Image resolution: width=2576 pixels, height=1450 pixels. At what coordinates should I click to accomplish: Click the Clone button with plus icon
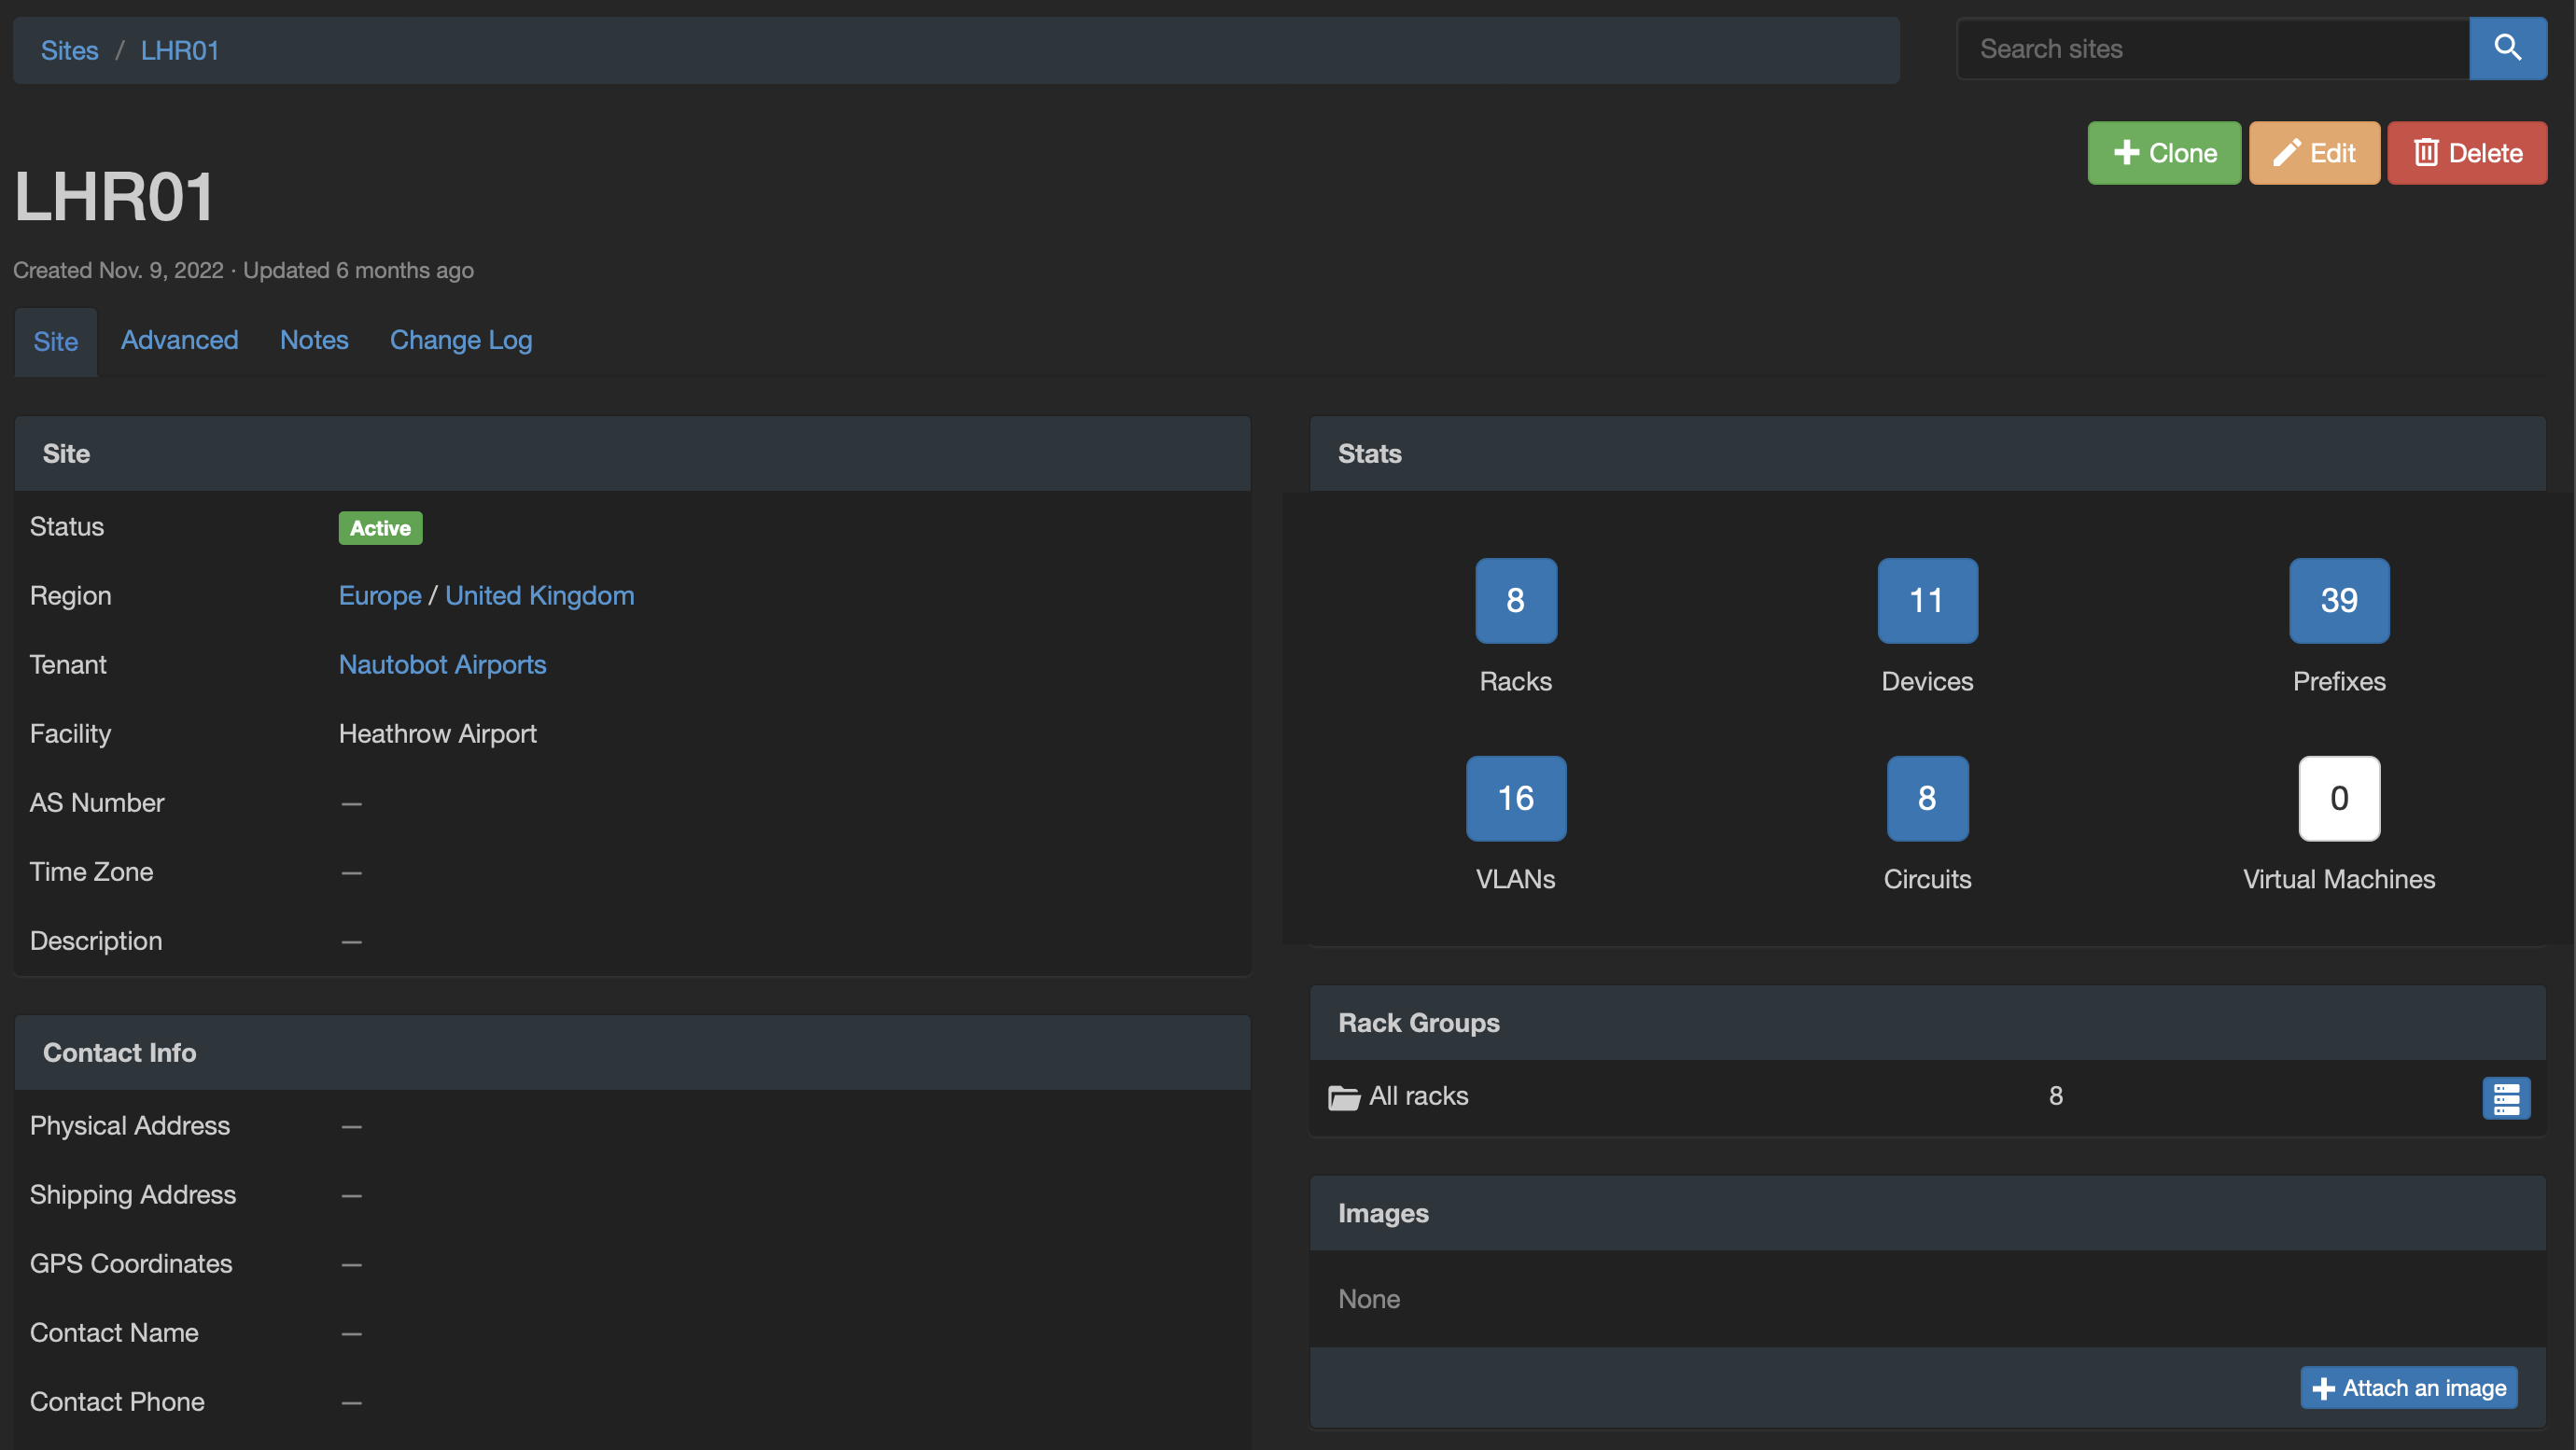click(2164, 153)
